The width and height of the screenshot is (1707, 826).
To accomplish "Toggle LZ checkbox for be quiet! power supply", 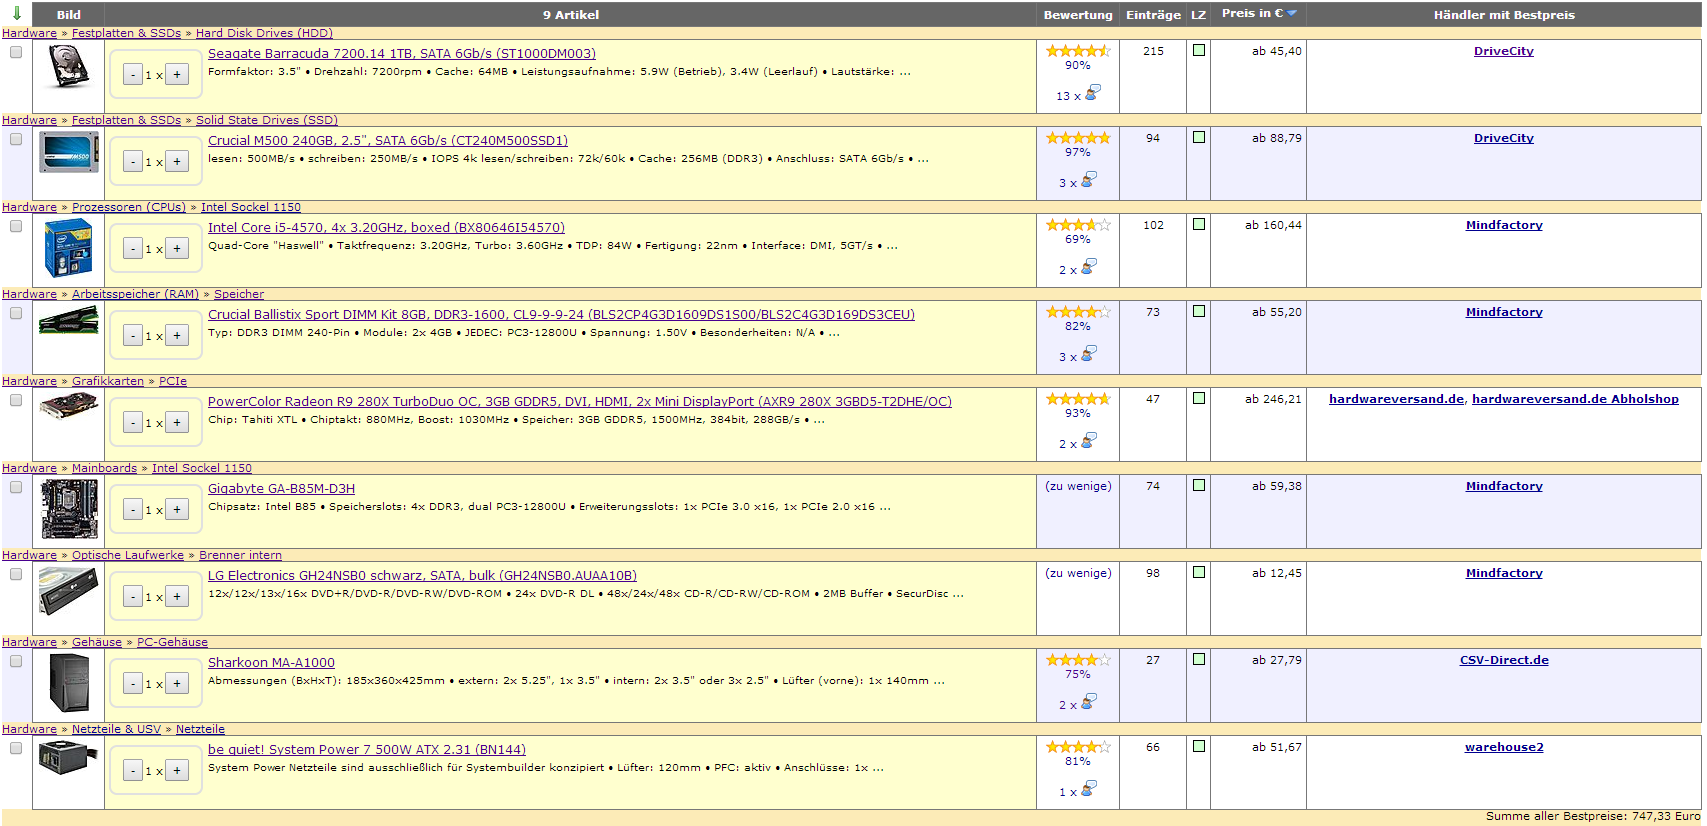I will pyautogui.click(x=1199, y=746).
